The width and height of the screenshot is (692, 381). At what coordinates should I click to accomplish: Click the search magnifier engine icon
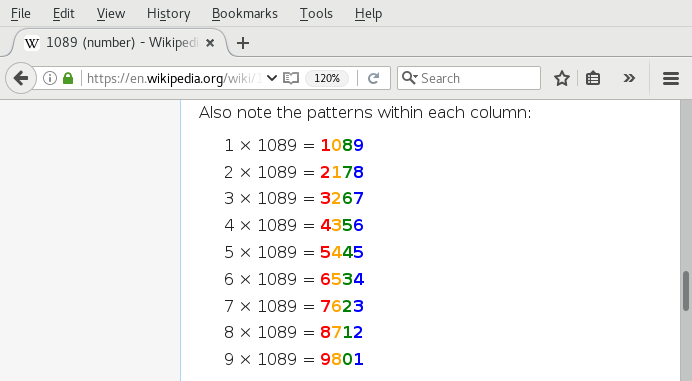click(x=410, y=78)
